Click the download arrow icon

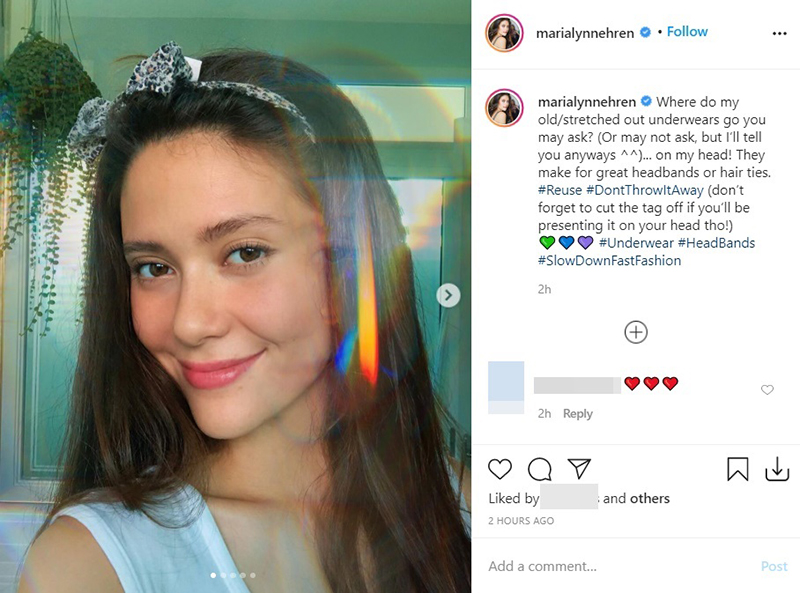tap(777, 469)
